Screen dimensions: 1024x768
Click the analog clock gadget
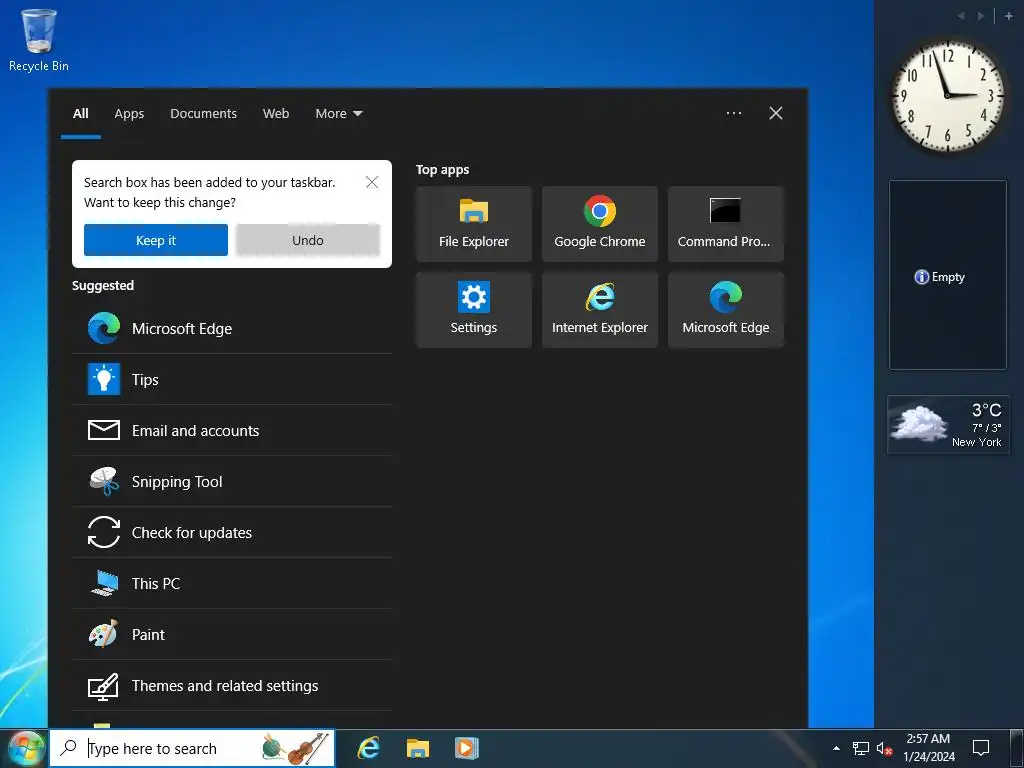coord(947,95)
